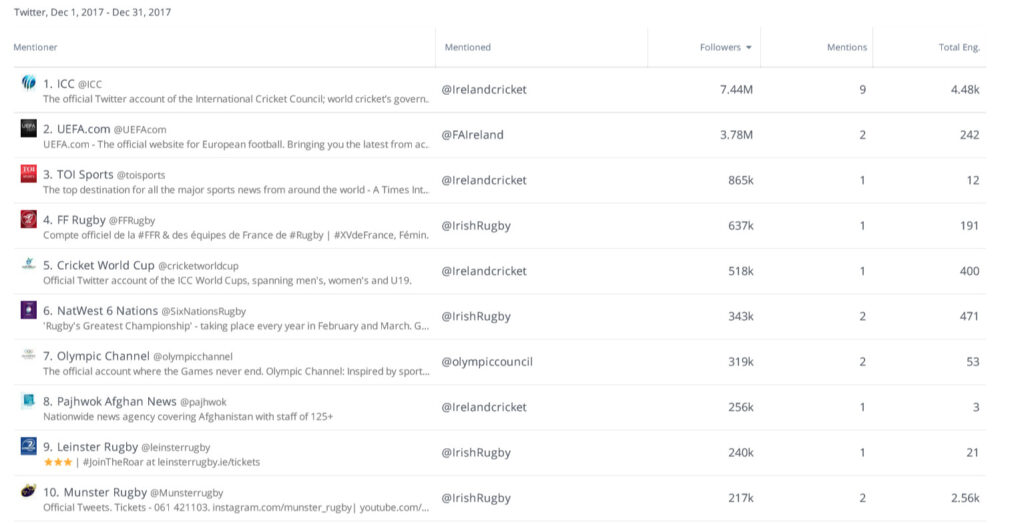The width and height of the screenshot is (1024, 523).
Task: Click the FF Rugby avatar icon
Action: (x=28, y=219)
